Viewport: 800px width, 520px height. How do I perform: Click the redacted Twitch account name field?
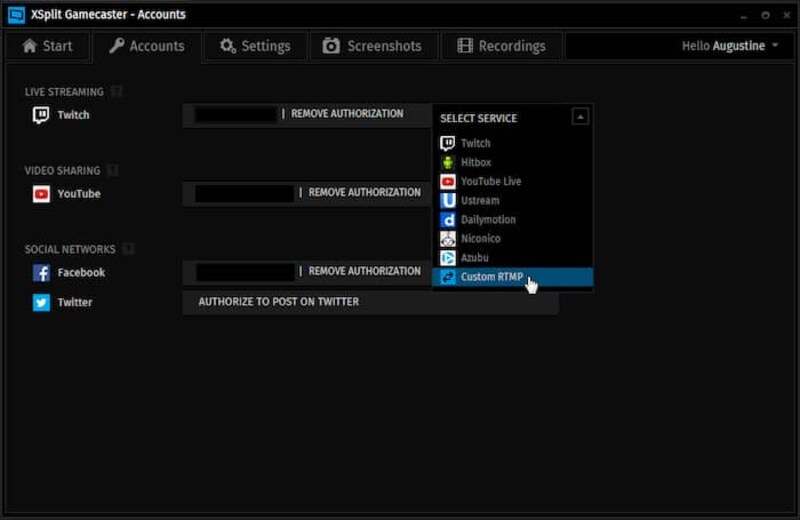tap(236, 114)
